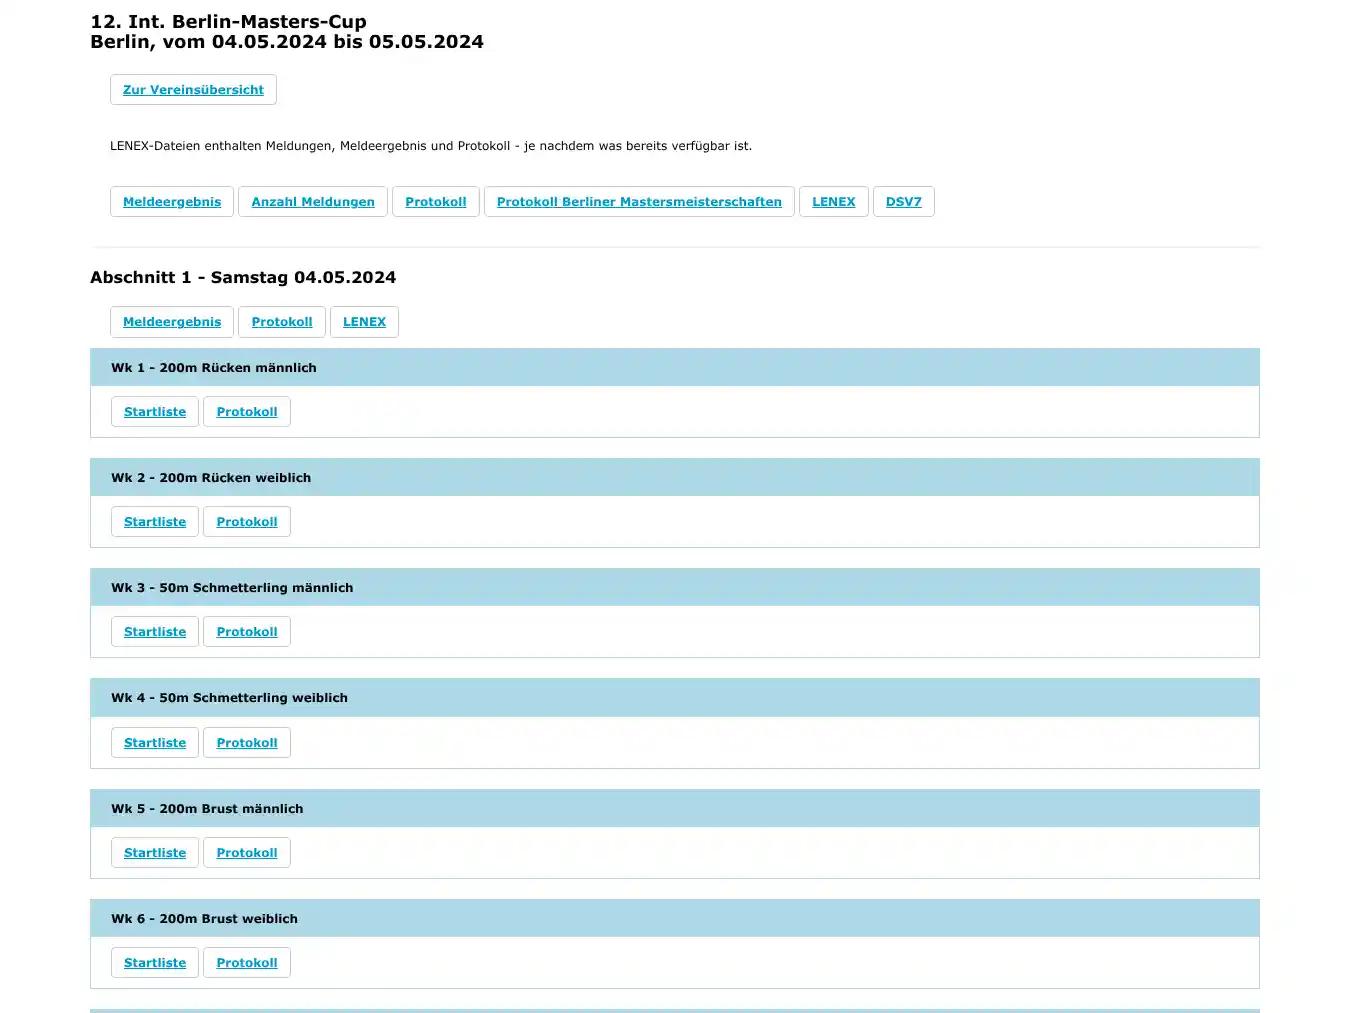Viewport: 1350px width, 1013px height.
Task: Open Protokoll for Abschnitt 1
Action: pos(281,321)
